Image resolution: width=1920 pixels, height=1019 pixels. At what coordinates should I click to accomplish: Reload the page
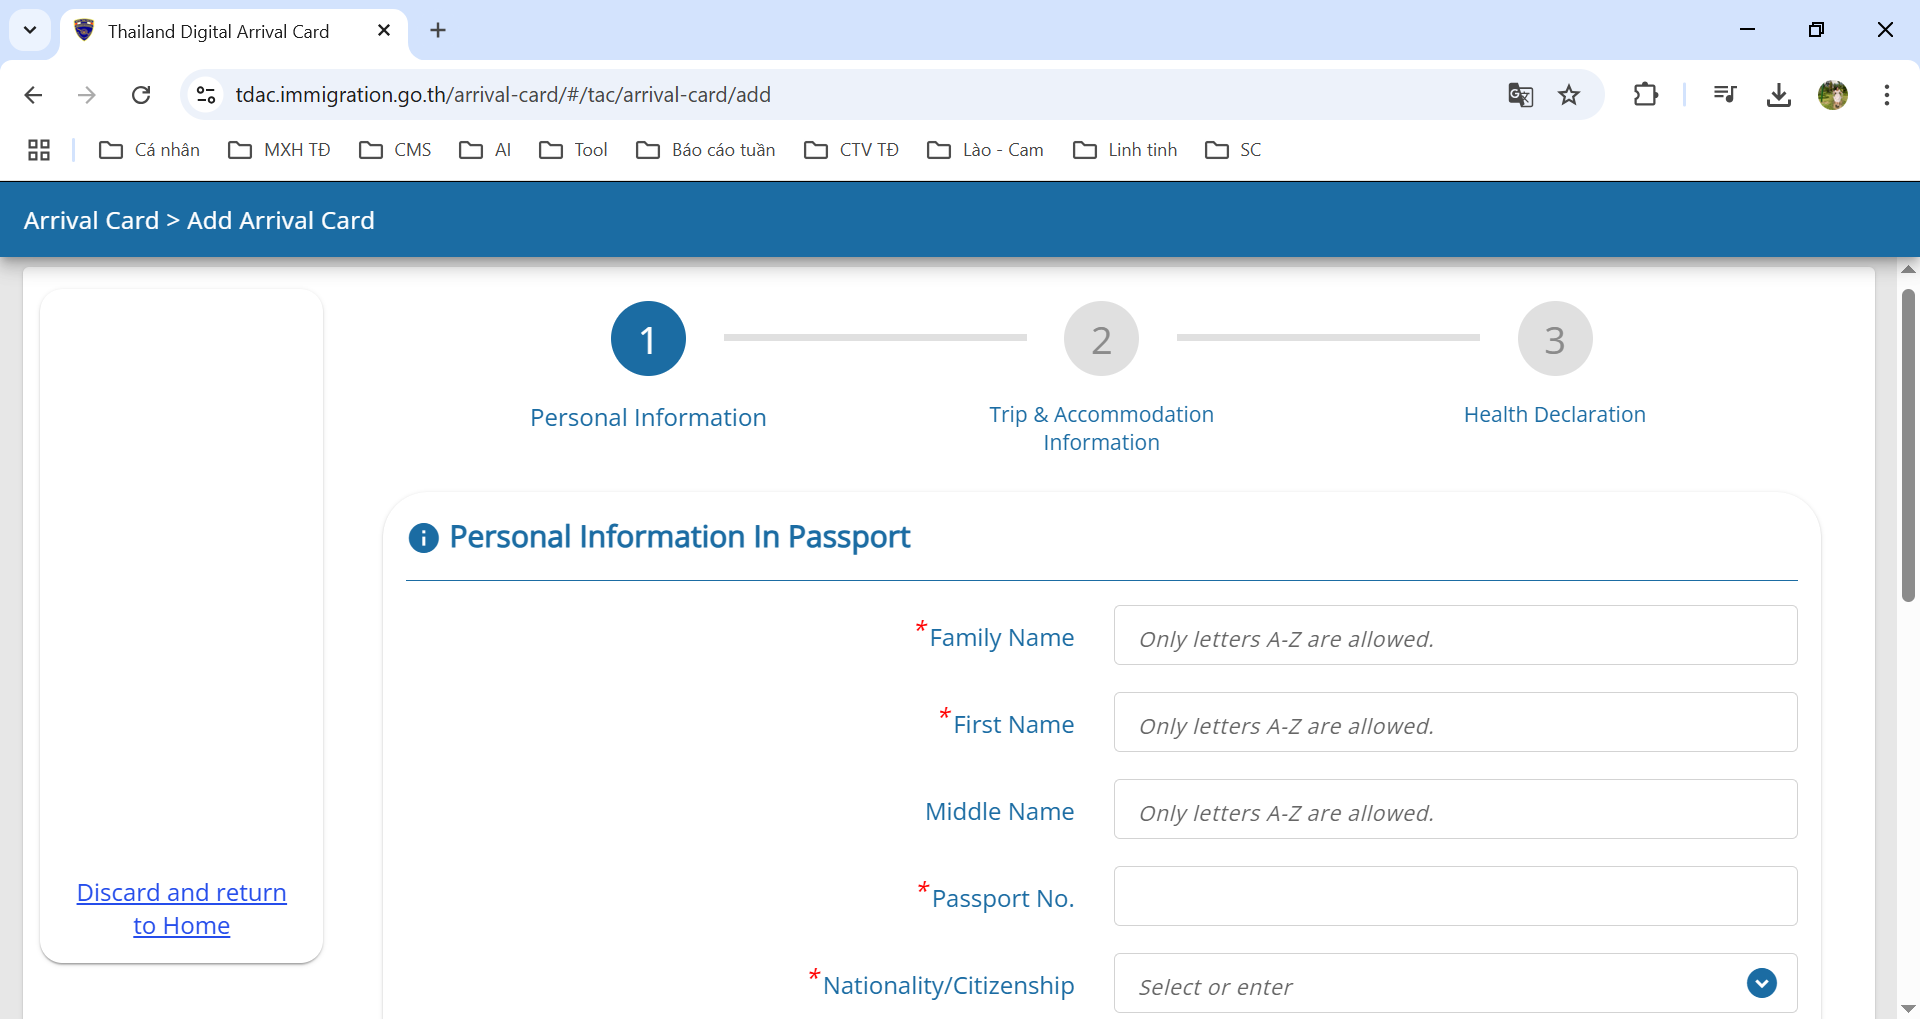coord(141,95)
